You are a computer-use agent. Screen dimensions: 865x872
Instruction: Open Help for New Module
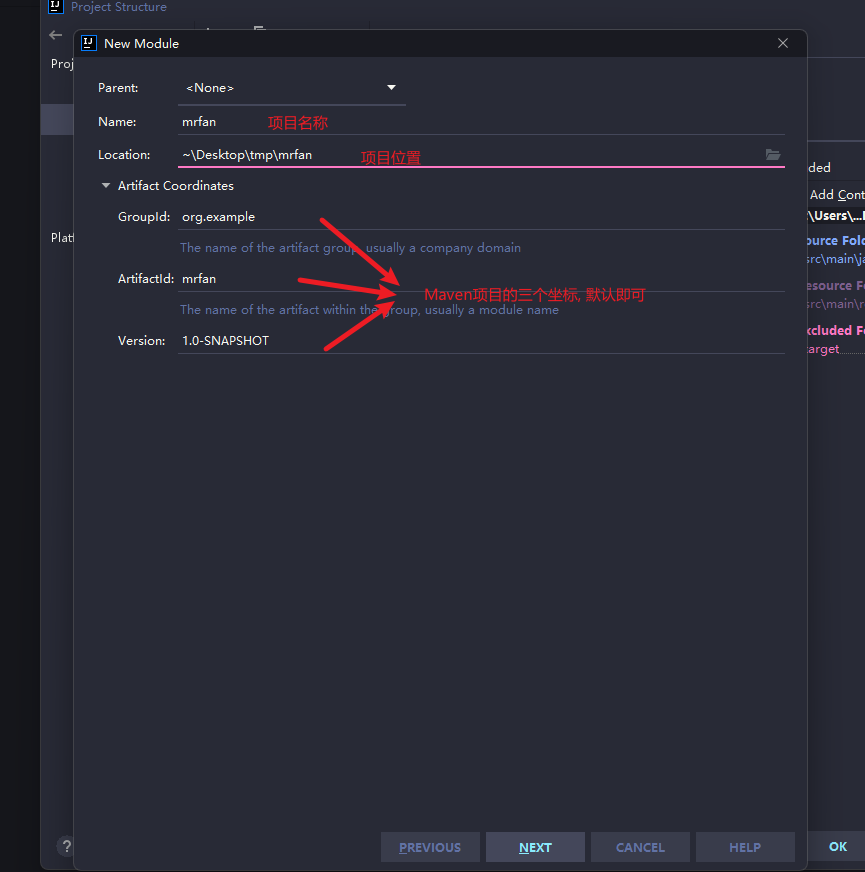(x=745, y=847)
